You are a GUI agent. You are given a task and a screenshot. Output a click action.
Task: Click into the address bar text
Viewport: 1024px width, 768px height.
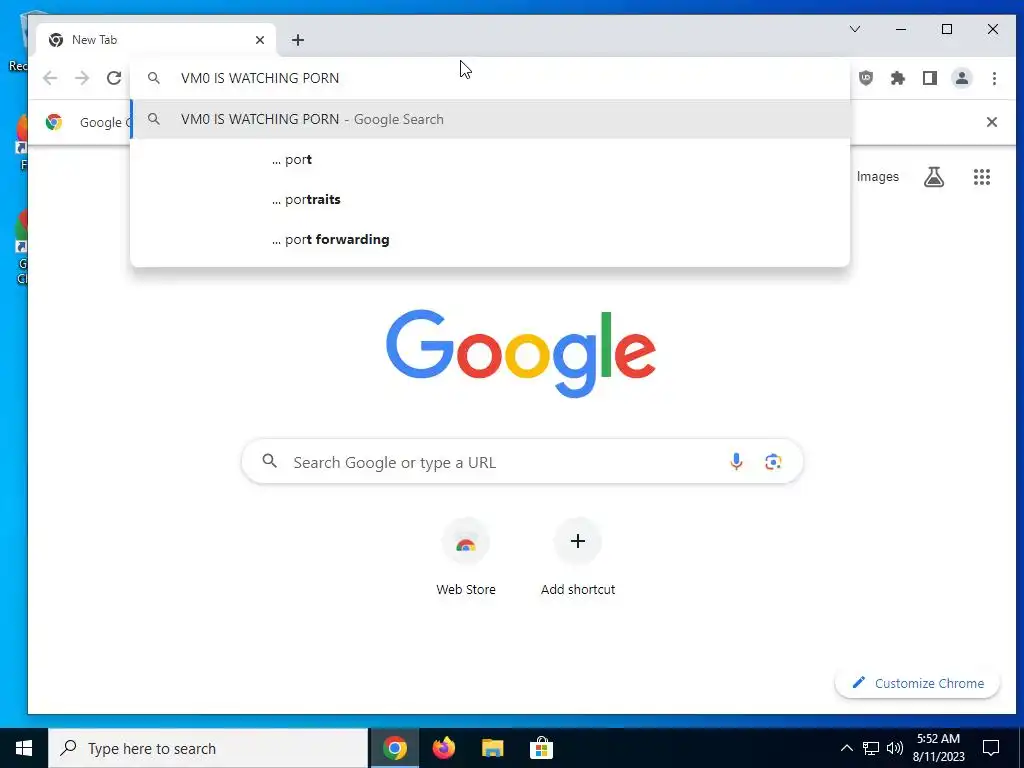point(260,78)
